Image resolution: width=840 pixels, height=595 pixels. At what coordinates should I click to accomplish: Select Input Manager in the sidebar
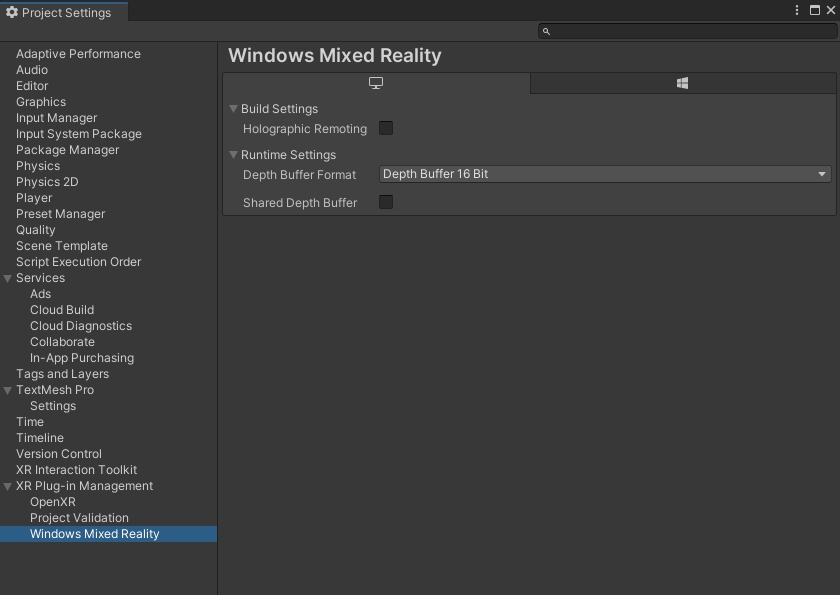56,118
